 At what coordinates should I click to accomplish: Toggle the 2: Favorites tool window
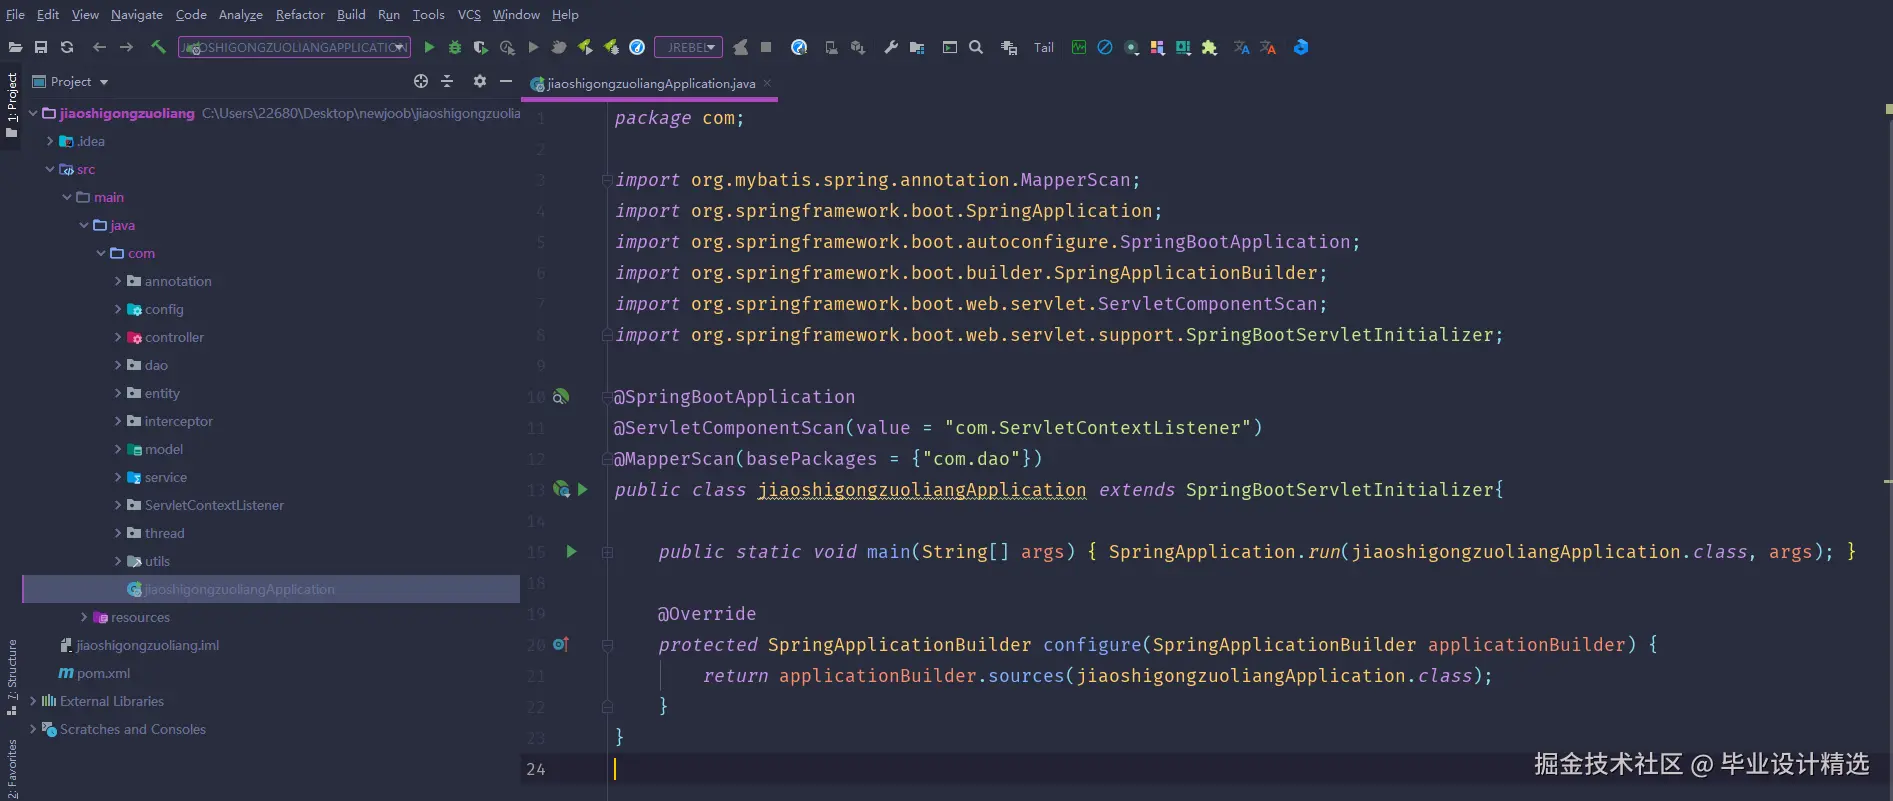[11, 768]
